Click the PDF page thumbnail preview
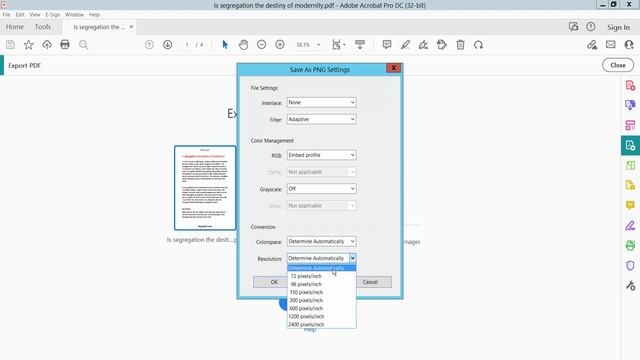The height and width of the screenshot is (360, 640). point(205,188)
